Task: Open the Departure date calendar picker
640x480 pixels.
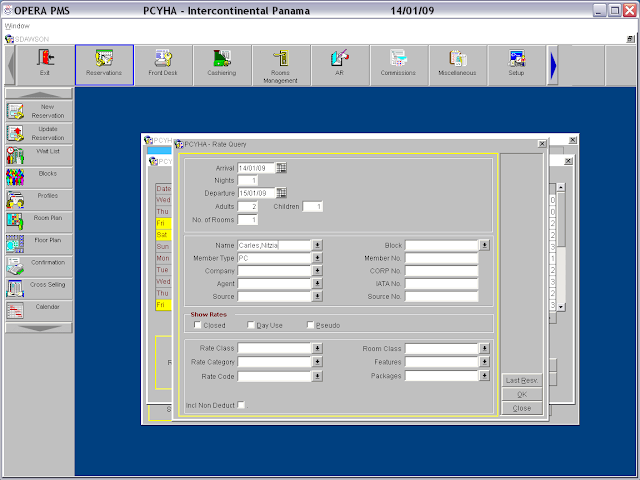Action: click(x=281, y=193)
